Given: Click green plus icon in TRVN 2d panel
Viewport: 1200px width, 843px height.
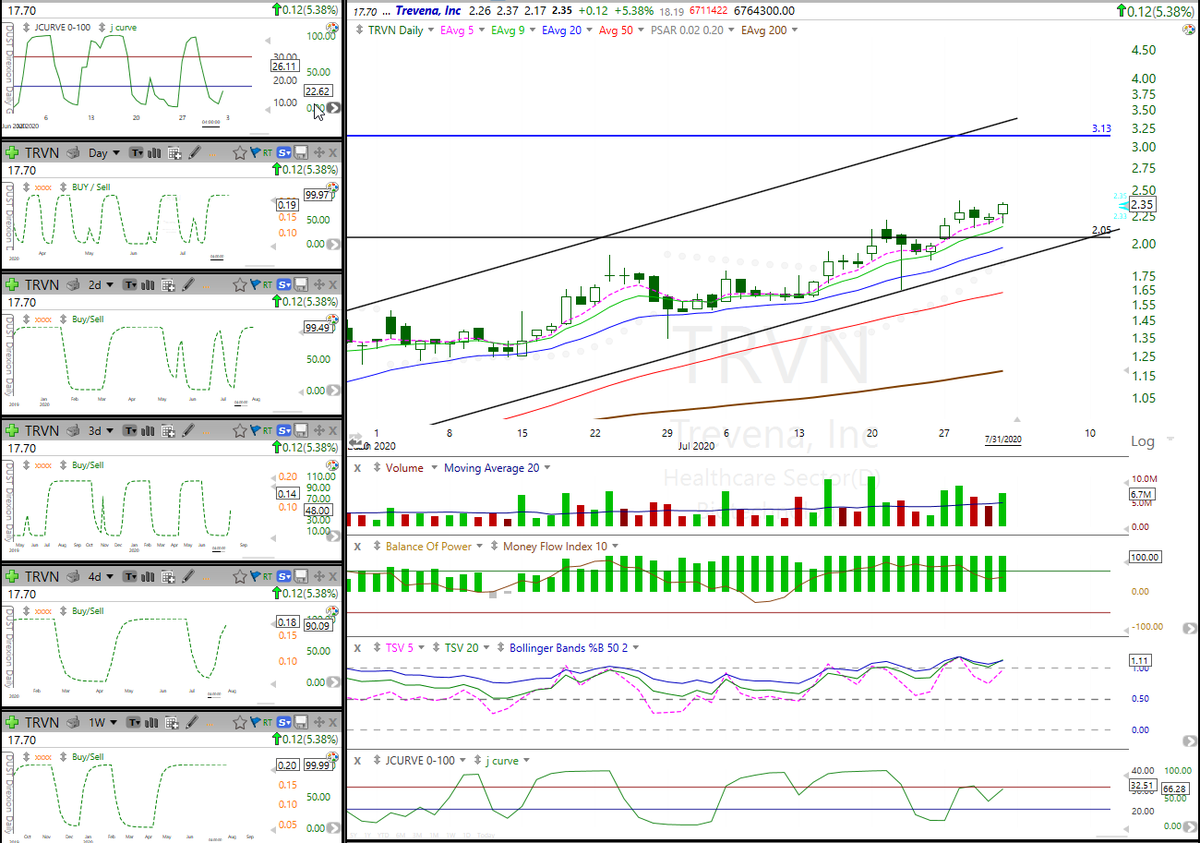Looking at the screenshot, I should [12, 284].
